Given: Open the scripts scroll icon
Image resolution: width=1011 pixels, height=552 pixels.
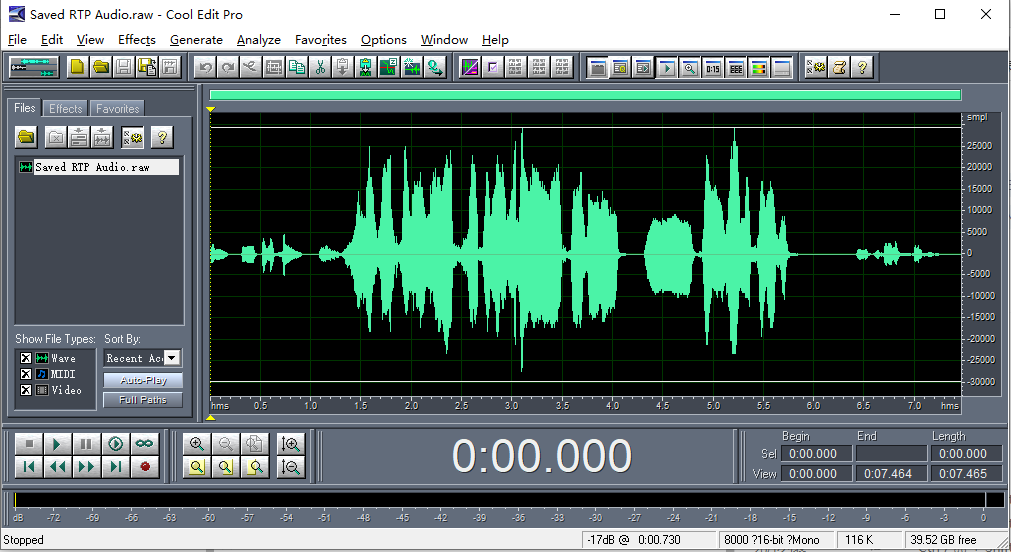Looking at the screenshot, I should pos(839,67).
